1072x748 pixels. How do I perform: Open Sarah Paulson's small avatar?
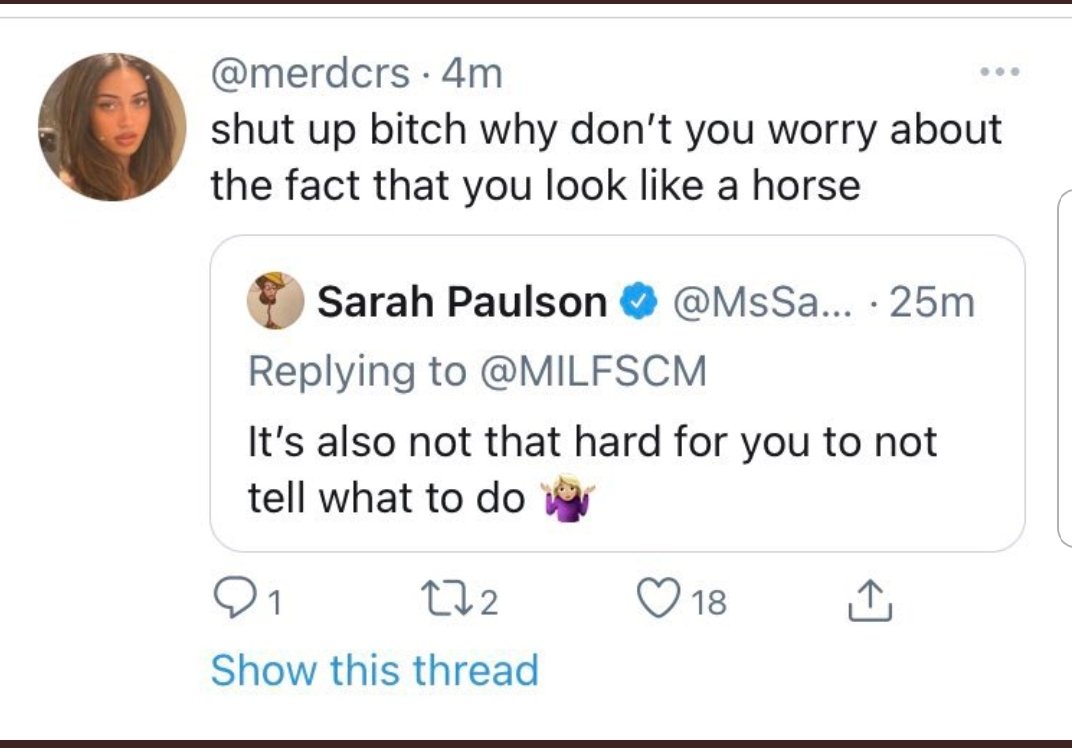[x=275, y=300]
